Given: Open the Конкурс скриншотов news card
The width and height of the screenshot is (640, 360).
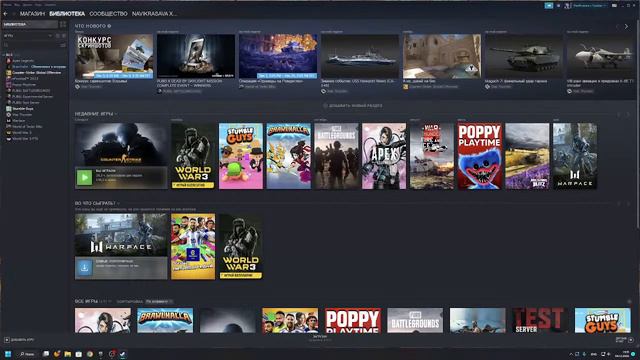Looking at the screenshot, I should [x=114, y=56].
